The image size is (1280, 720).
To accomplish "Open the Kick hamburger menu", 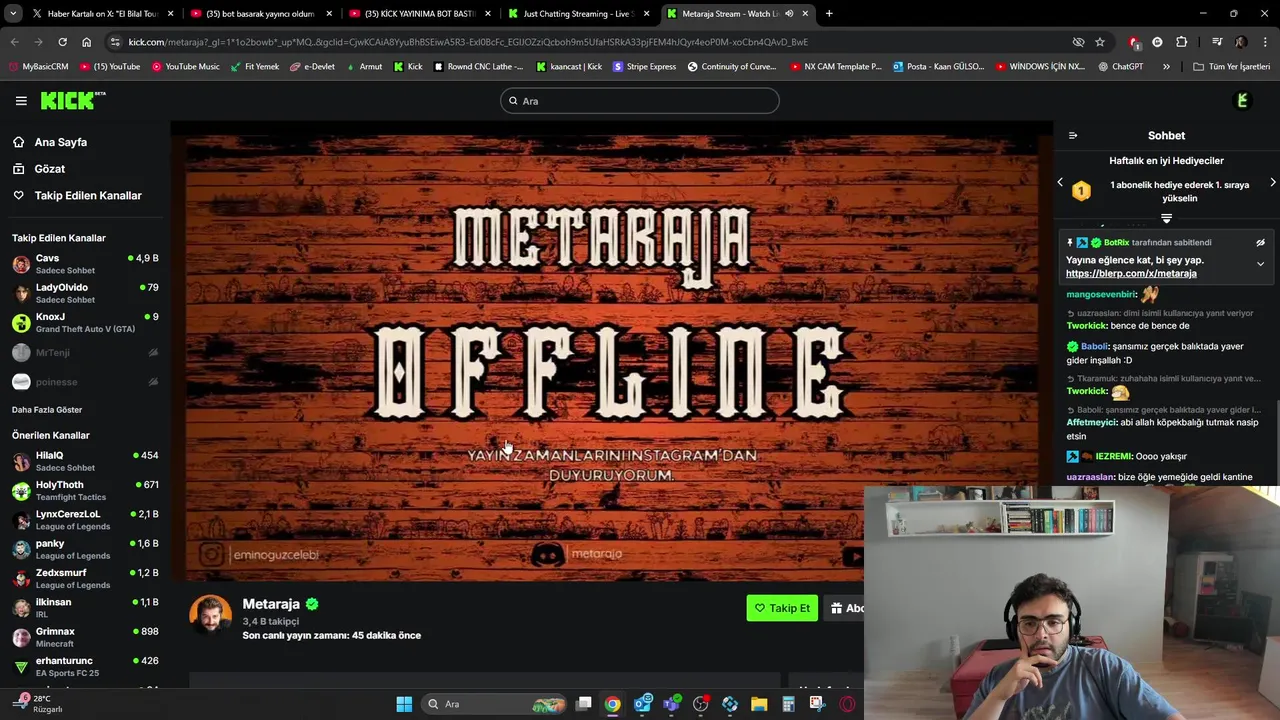I will [21, 101].
